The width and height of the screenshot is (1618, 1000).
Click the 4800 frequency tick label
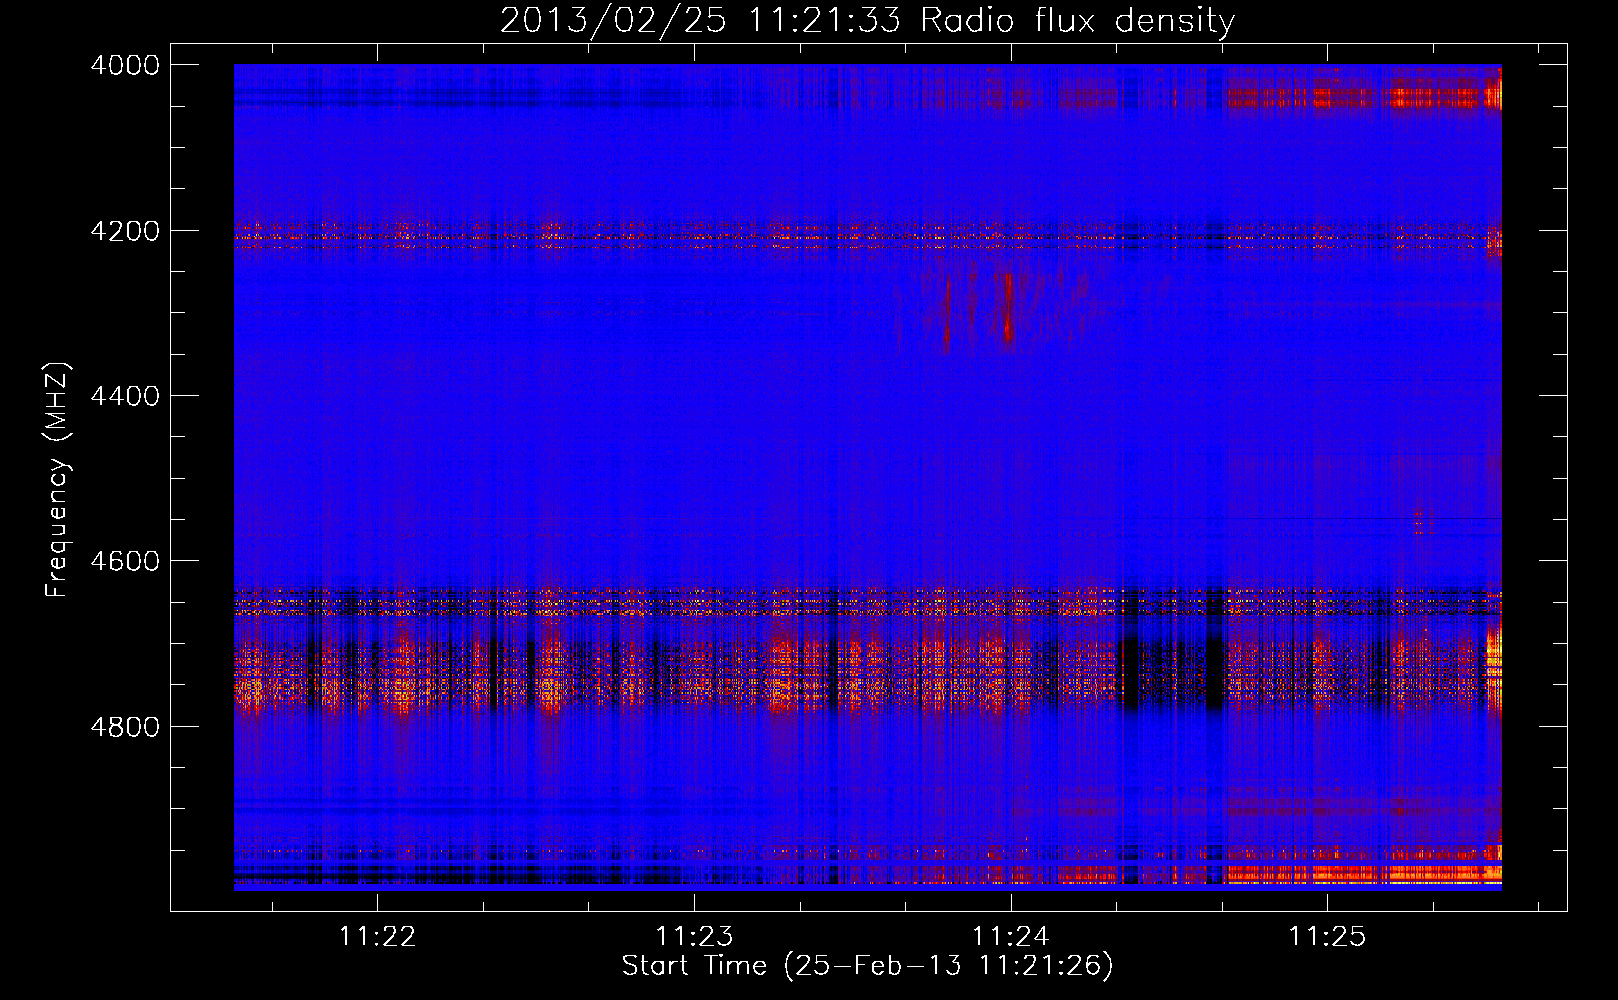coord(125,727)
